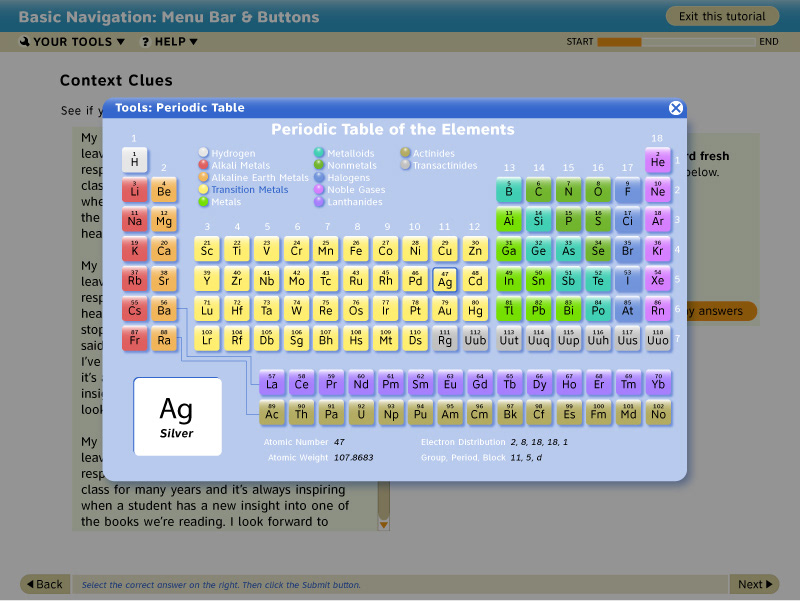Screen dimensions: 800x601
Task: Select the Roentgenium (Rg) element tile
Action: 445,339
